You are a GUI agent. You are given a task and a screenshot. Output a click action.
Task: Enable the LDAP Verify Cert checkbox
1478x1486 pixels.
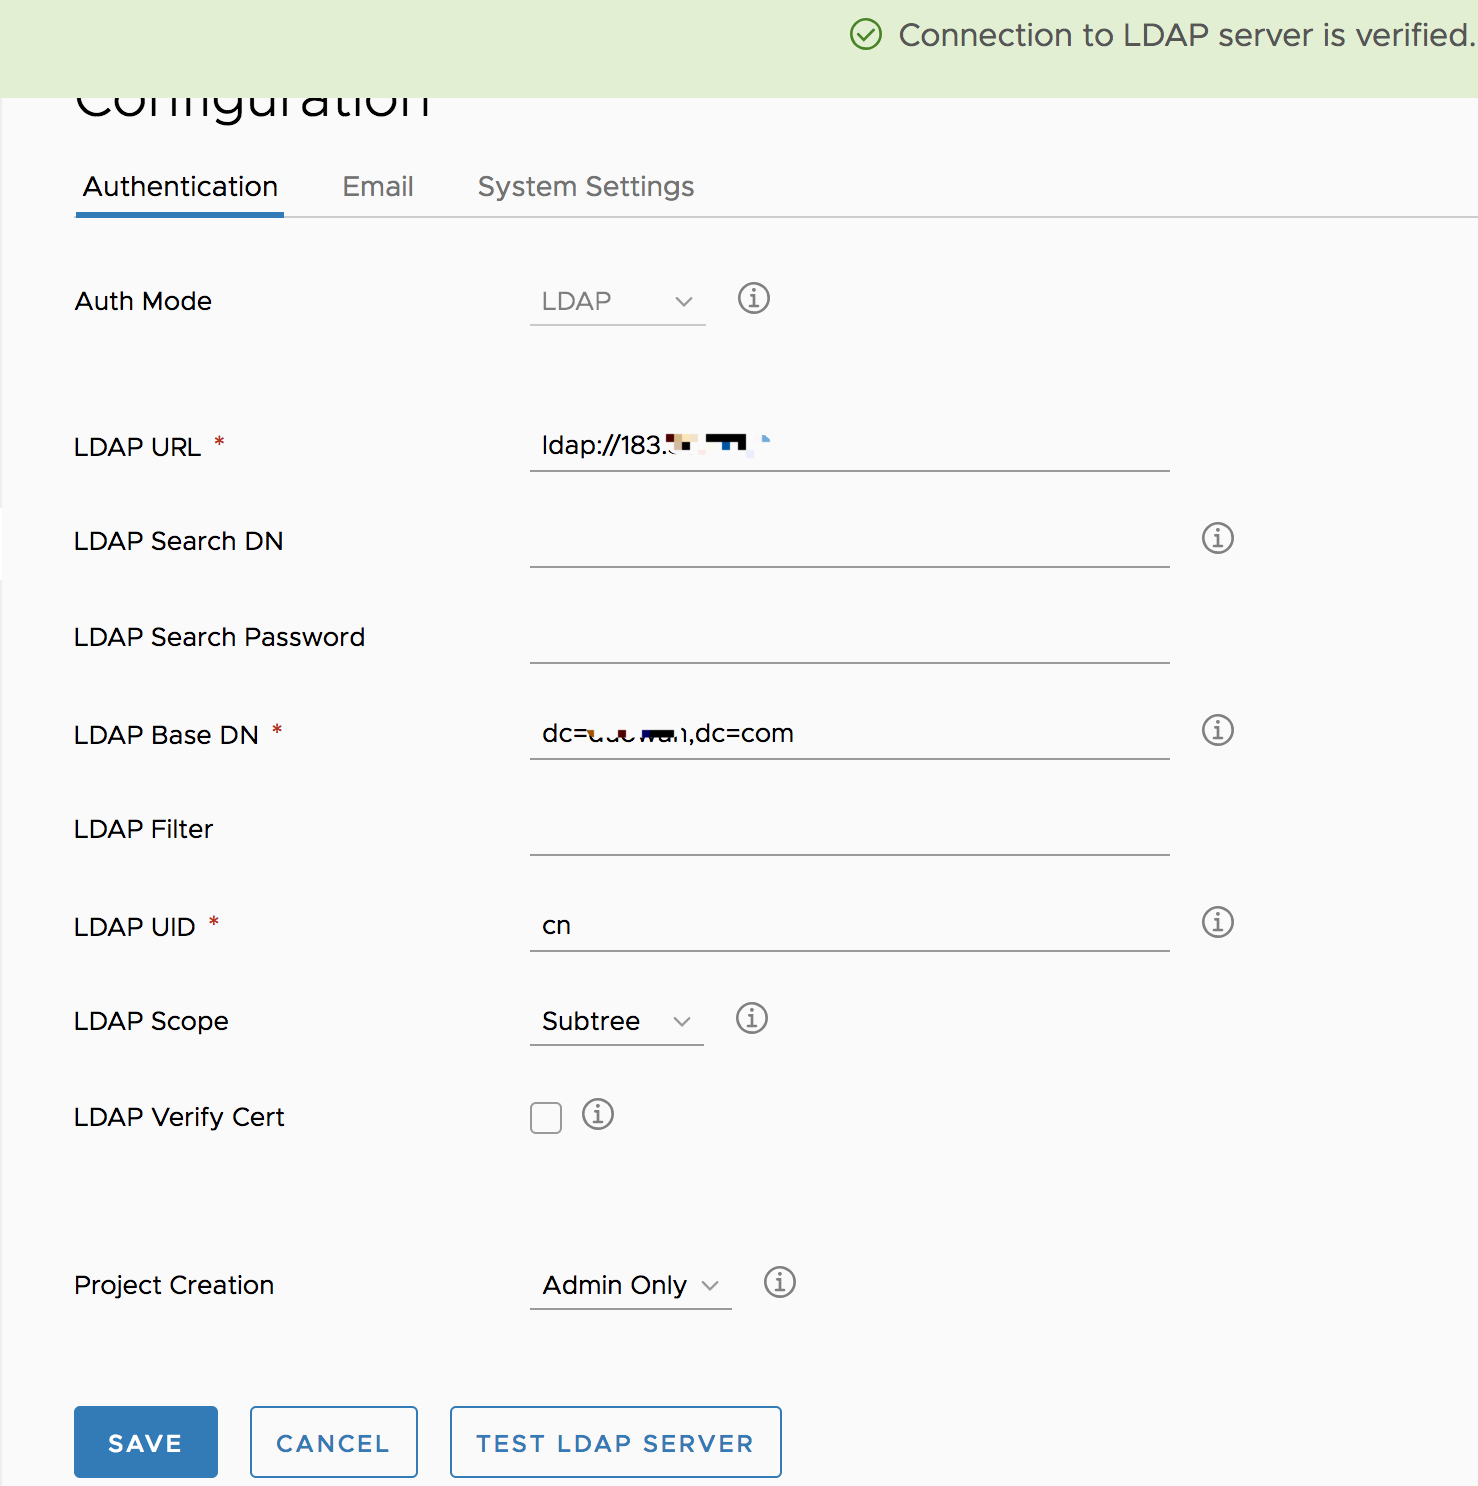click(545, 1118)
